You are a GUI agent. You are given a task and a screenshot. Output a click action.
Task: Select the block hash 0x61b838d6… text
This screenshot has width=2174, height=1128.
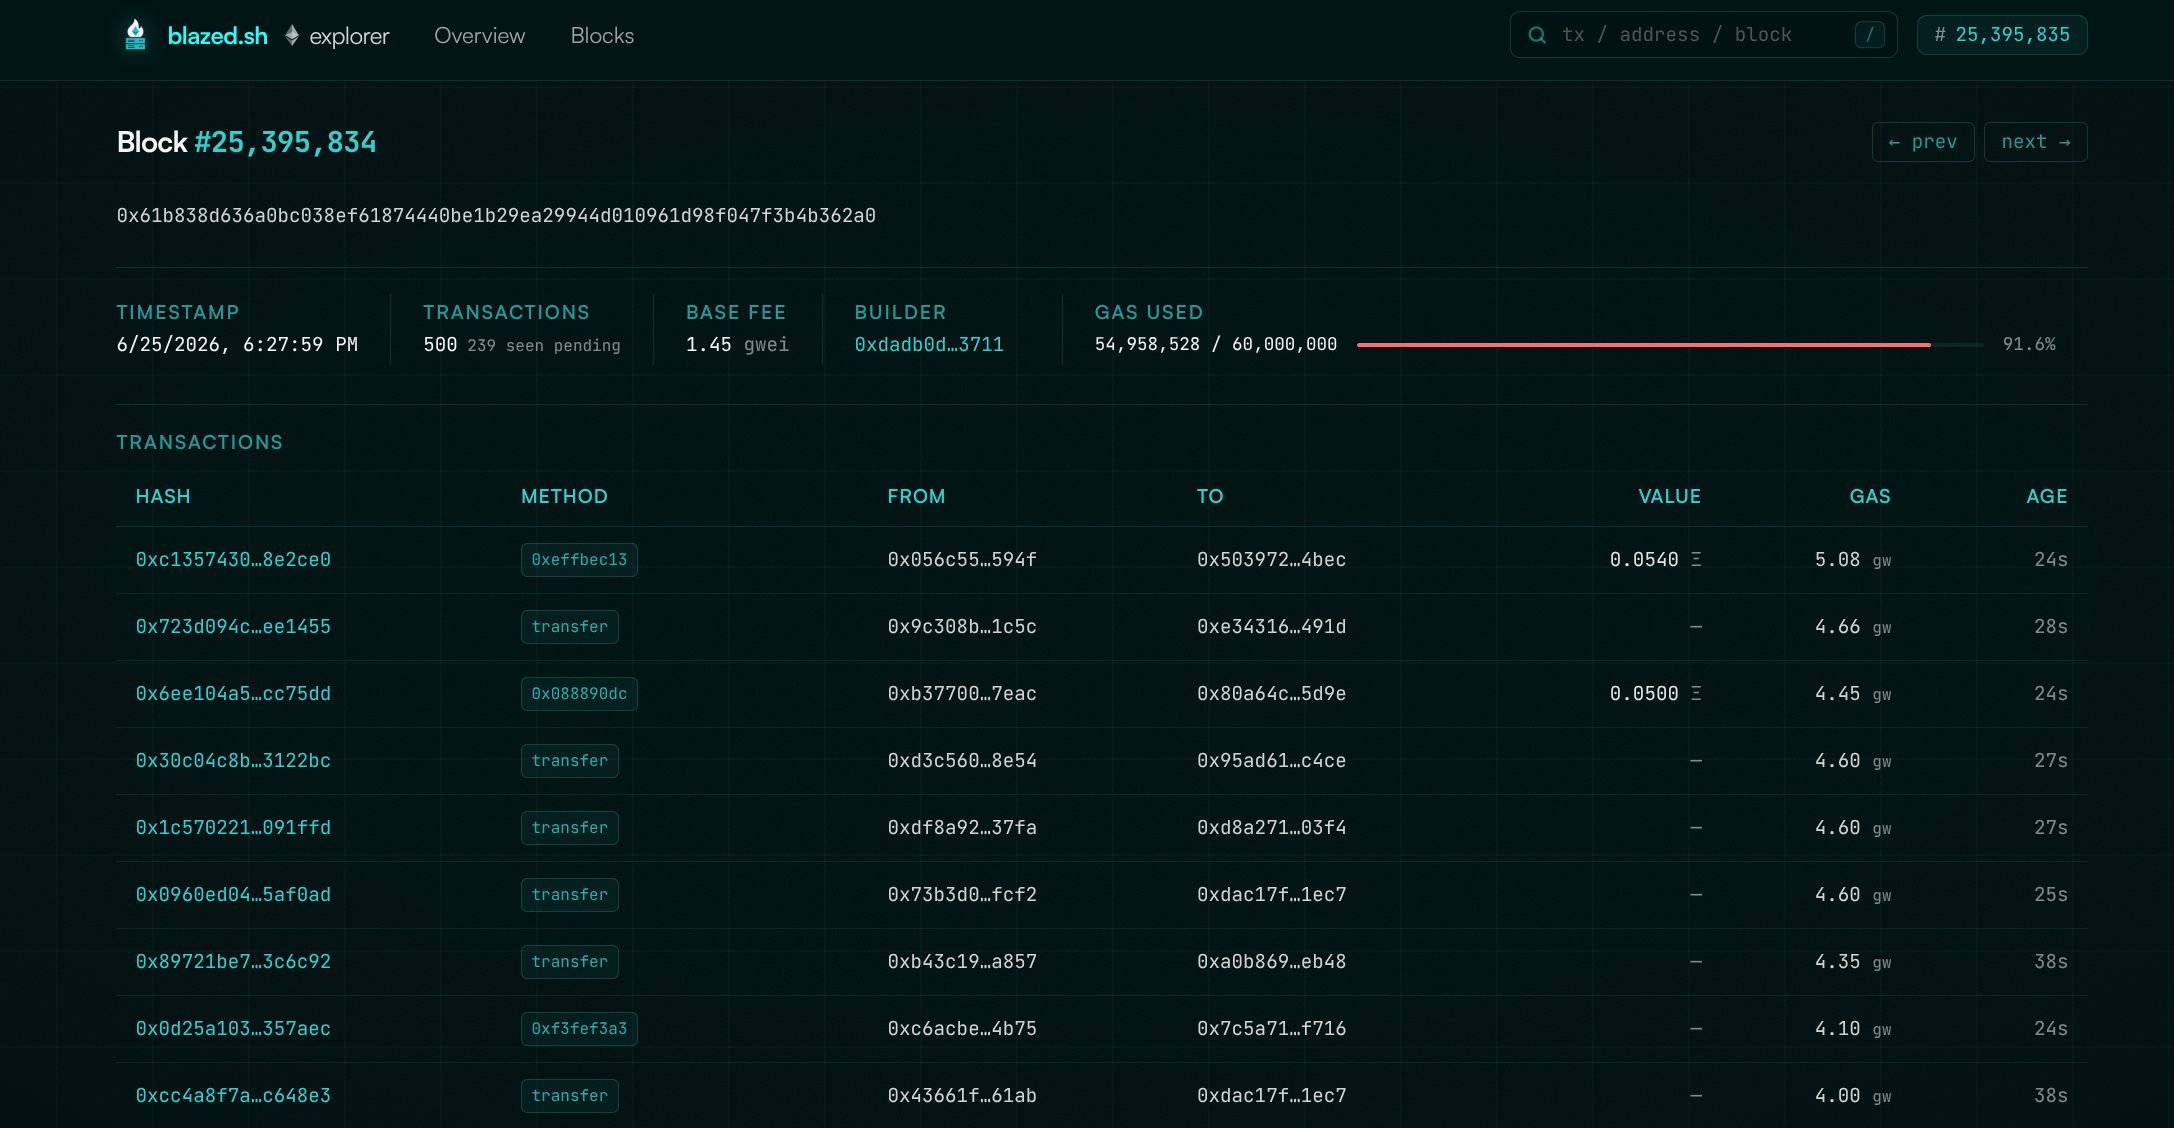(x=496, y=216)
